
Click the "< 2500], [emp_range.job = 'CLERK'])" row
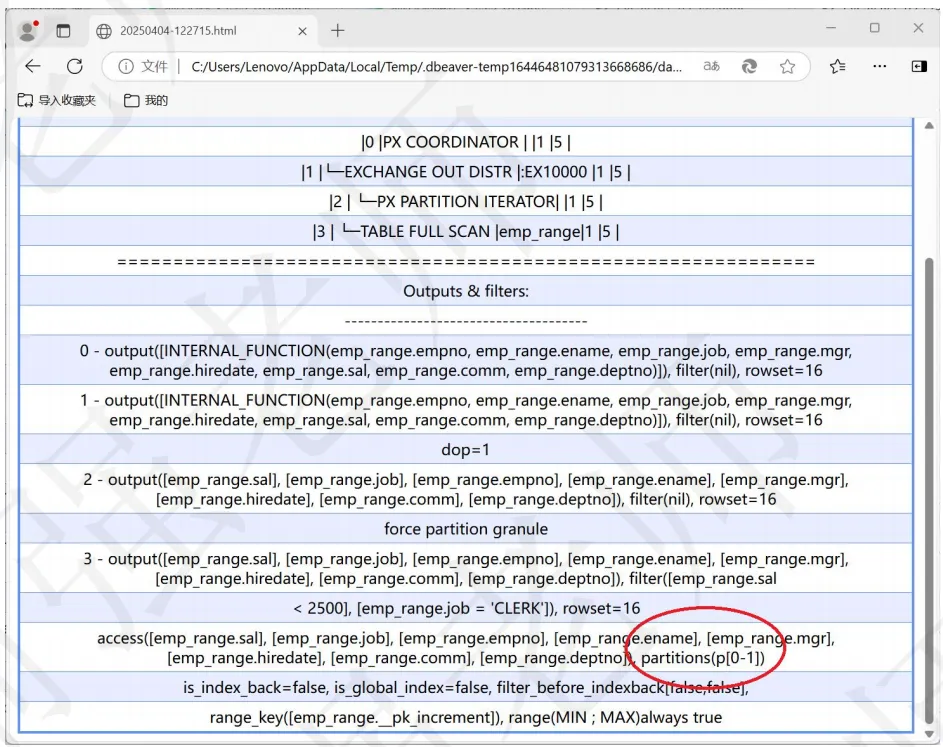tap(465, 608)
